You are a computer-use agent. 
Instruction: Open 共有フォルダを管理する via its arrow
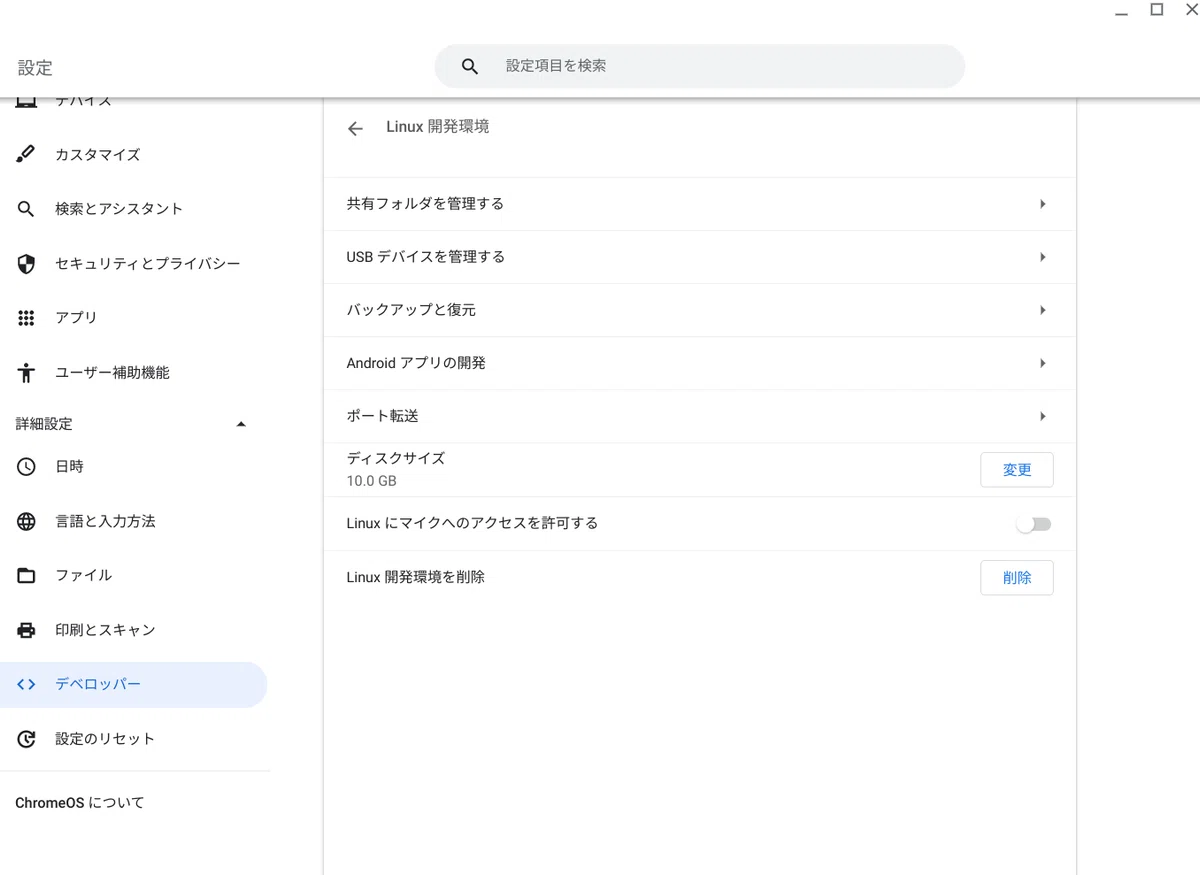(1043, 204)
